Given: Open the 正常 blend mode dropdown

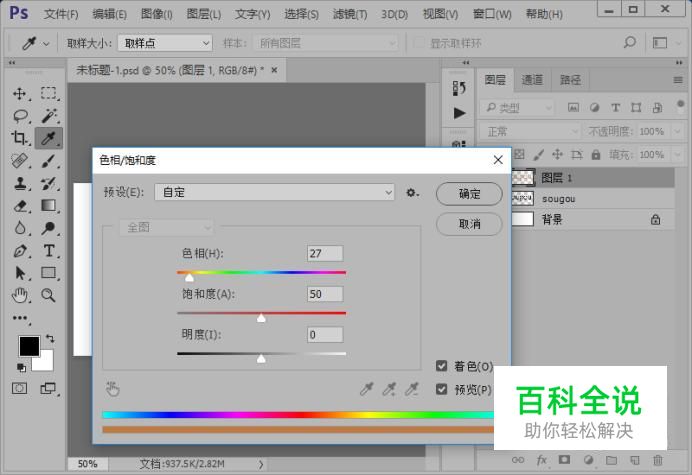Looking at the screenshot, I should 530,131.
